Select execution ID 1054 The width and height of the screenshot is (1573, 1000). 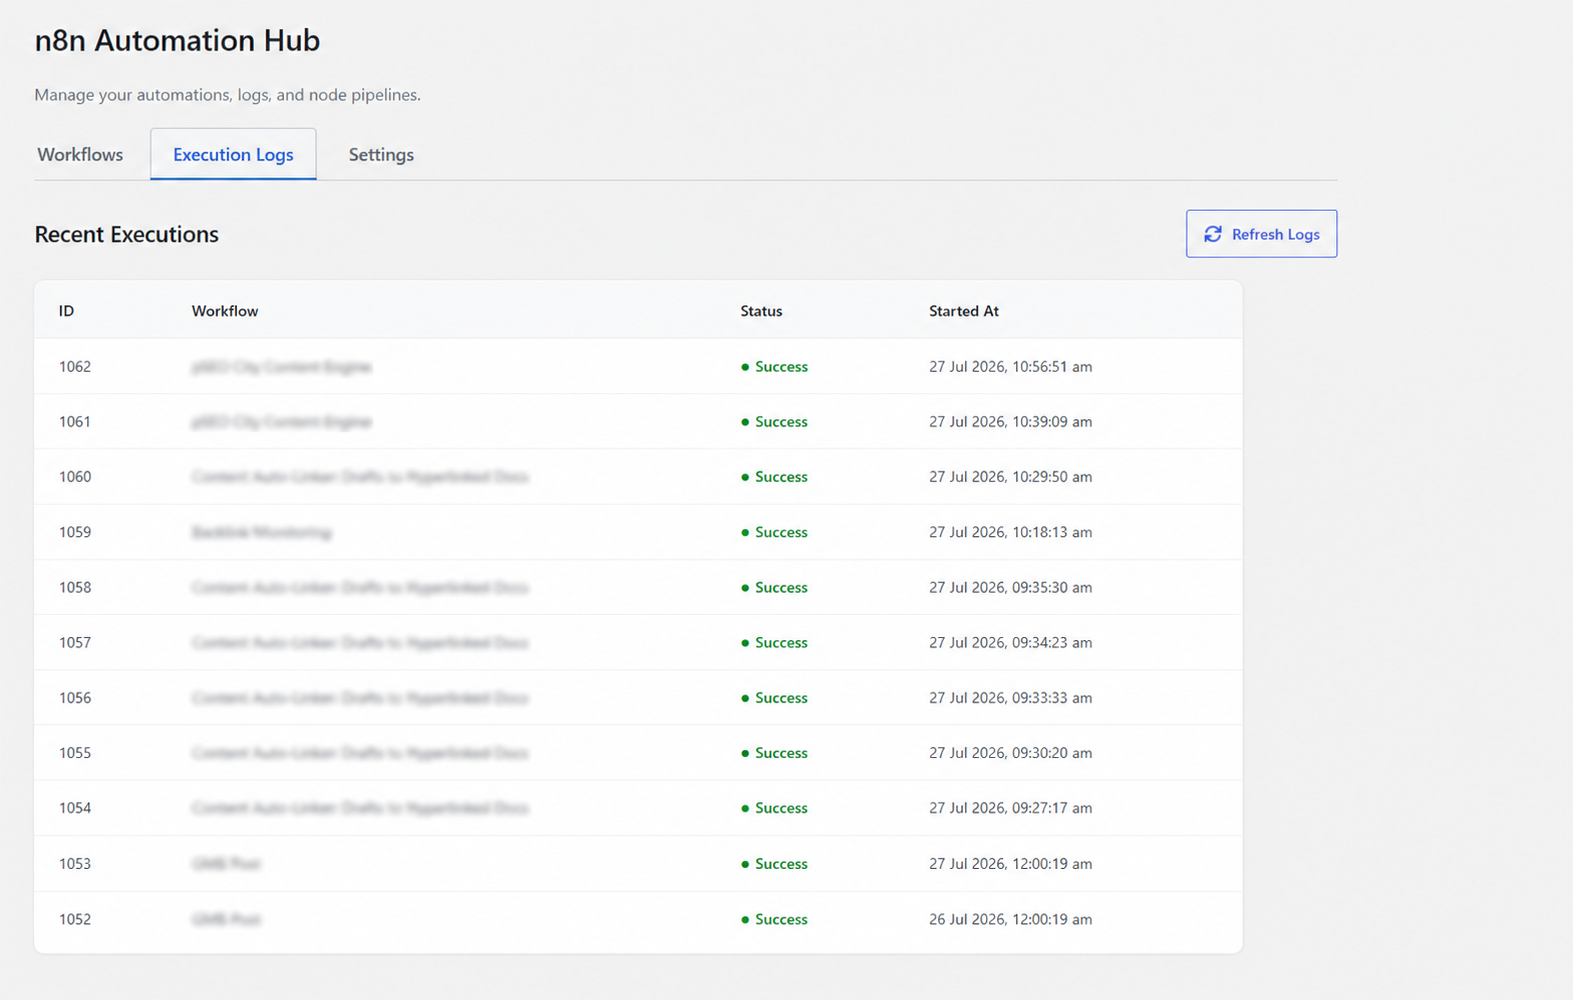(x=75, y=808)
